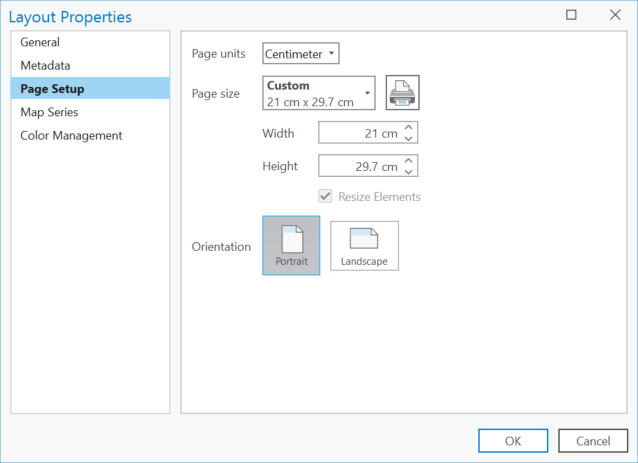Click the Cancel button
The height and width of the screenshot is (463, 638).
click(593, 441)
